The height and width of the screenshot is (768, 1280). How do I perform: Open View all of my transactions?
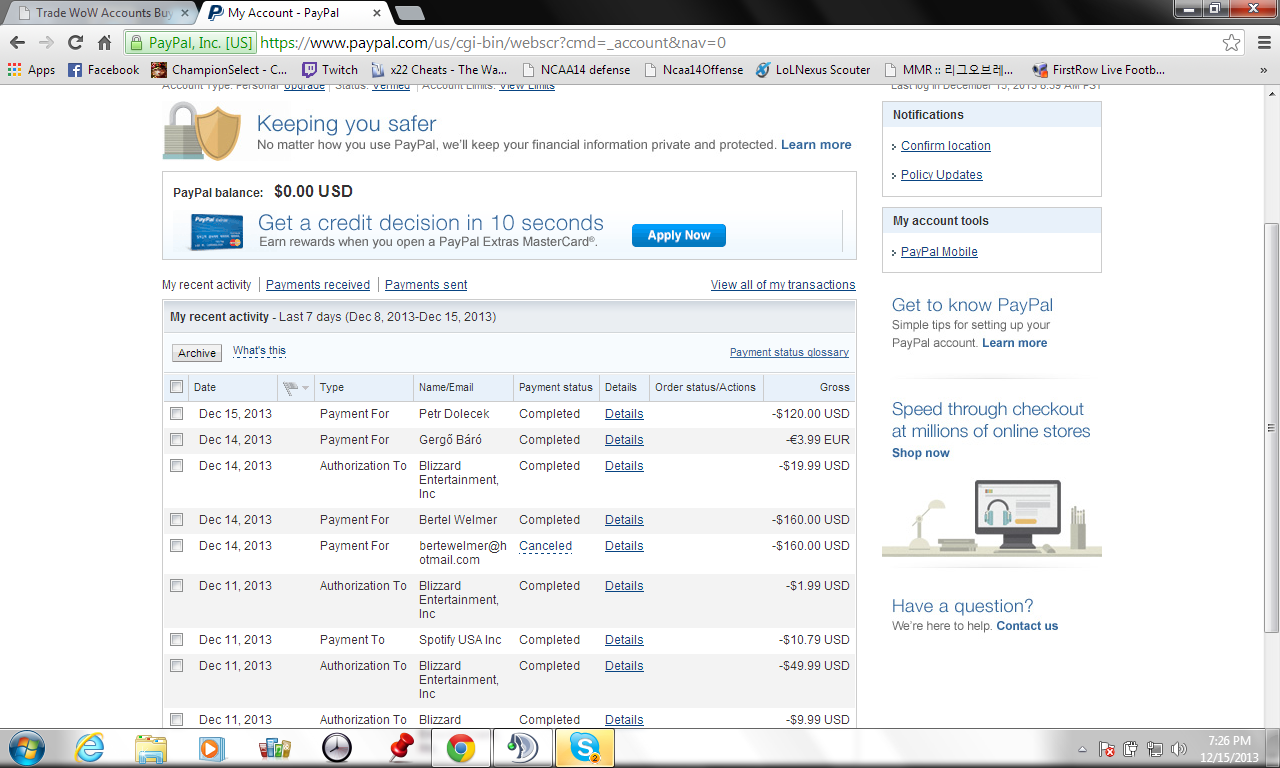783,285
